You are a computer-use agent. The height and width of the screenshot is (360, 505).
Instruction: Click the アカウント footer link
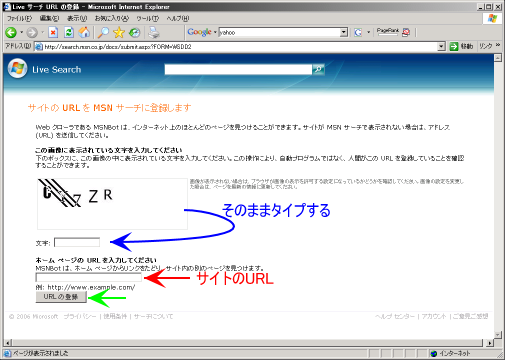point(434,316)
